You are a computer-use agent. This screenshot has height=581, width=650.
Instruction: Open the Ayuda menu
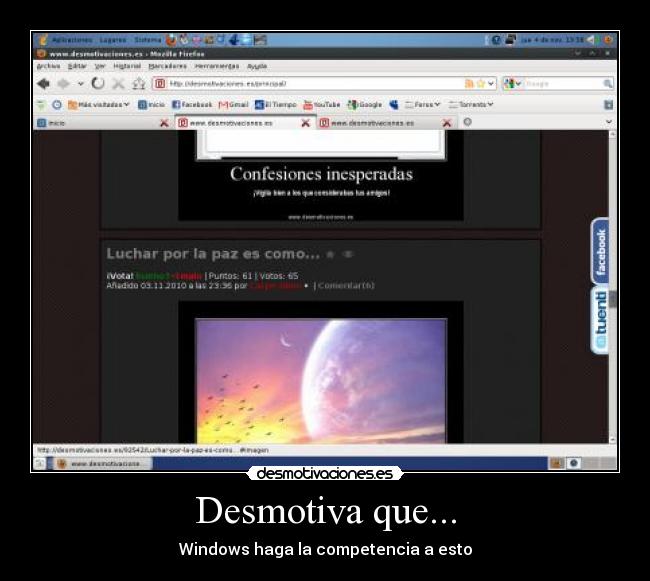point(257,66)
